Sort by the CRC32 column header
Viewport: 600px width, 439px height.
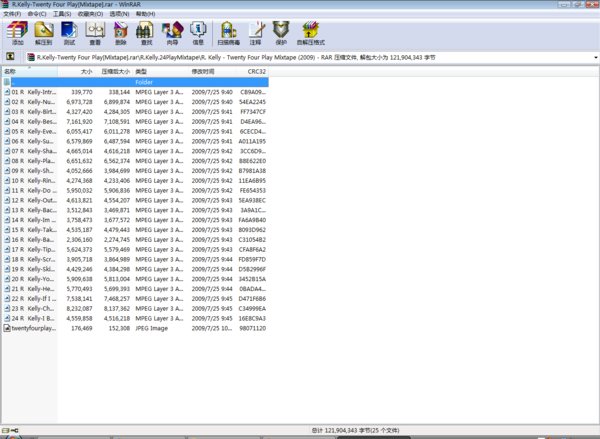point(252,72)
